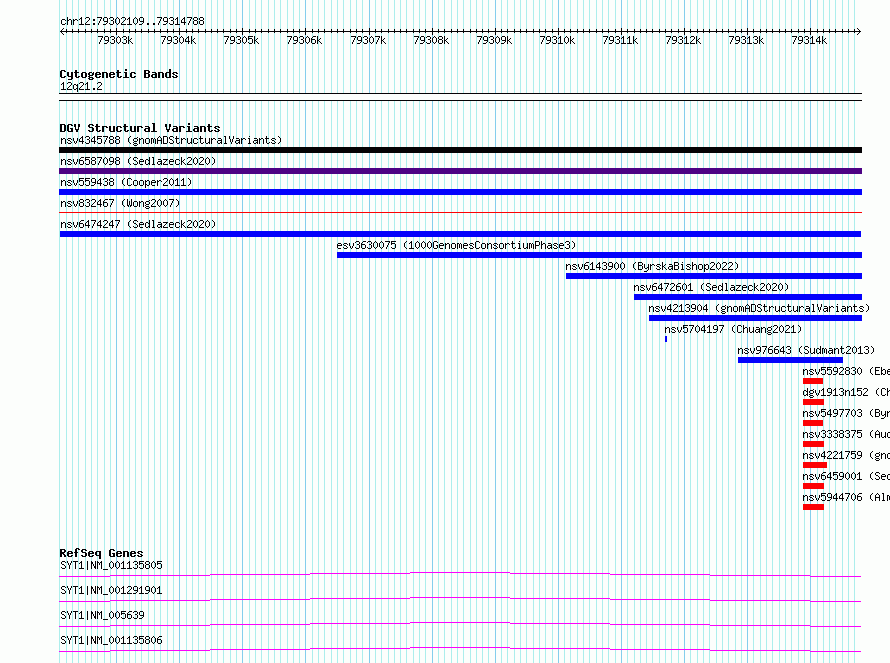Click the DGV Structural Variants track heading
The width and height of the screenshot is (890, 663).
[140, 128]
